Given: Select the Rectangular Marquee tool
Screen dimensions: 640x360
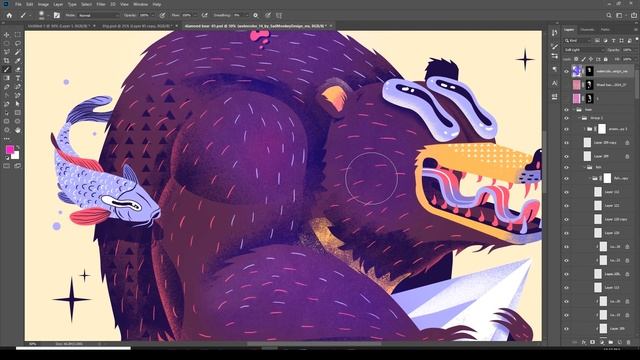Looking at the screenshot, I should point(18,35).
